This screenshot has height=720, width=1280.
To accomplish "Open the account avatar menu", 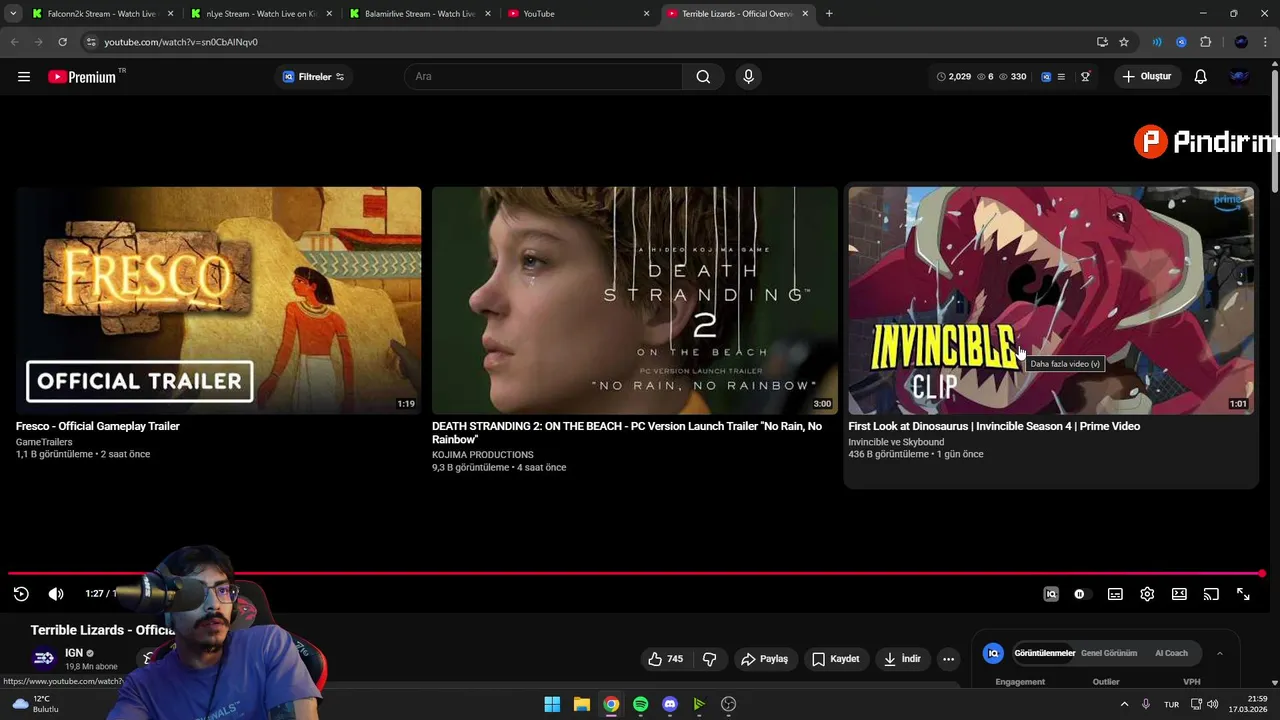I will (1240, 77).
